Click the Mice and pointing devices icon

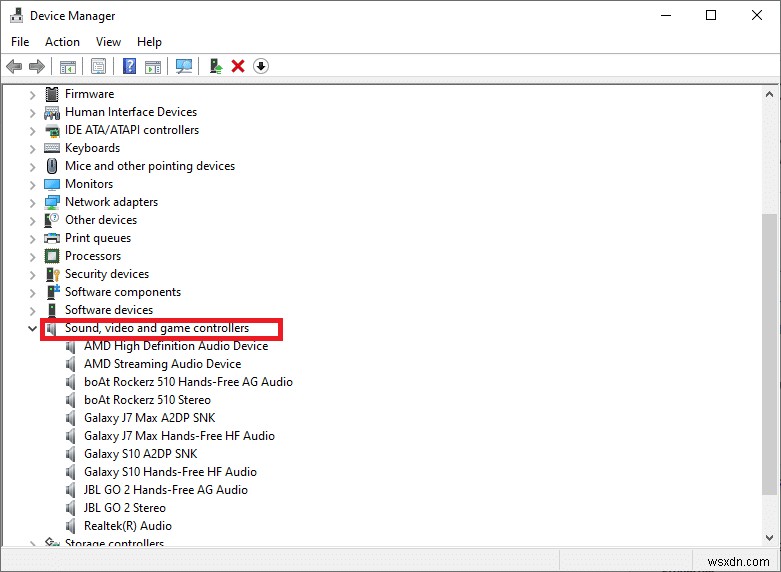(52, 166)
